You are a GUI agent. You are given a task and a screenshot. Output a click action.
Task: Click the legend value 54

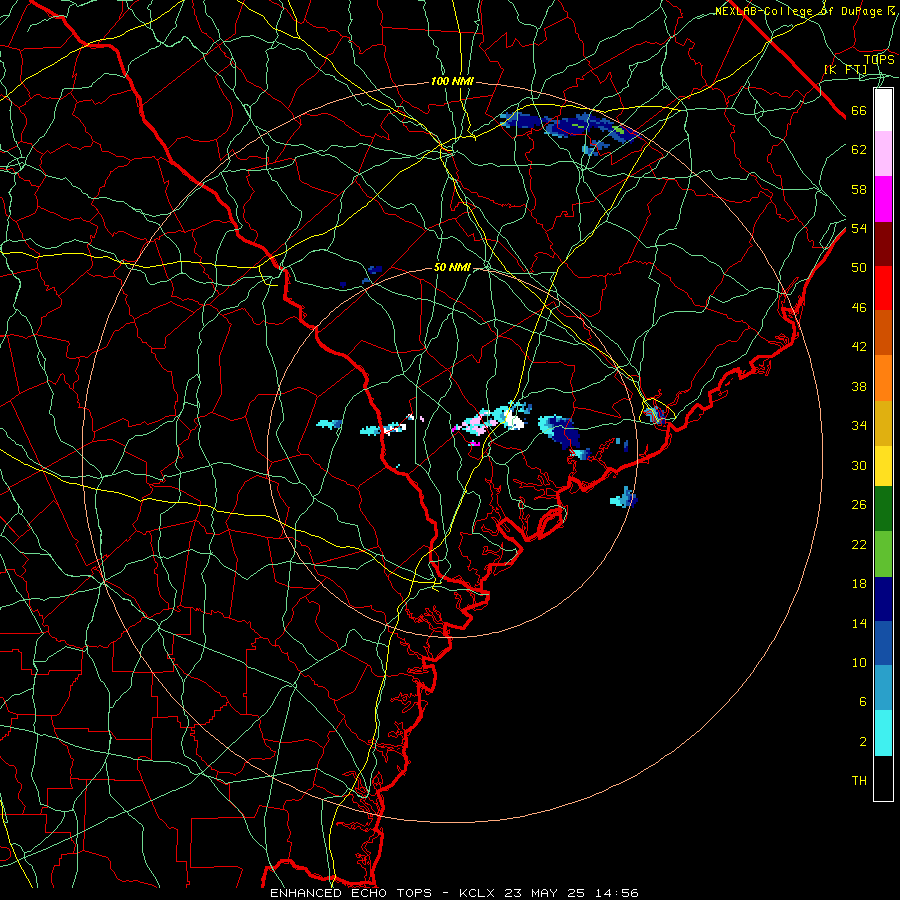[x=859, y=228]
